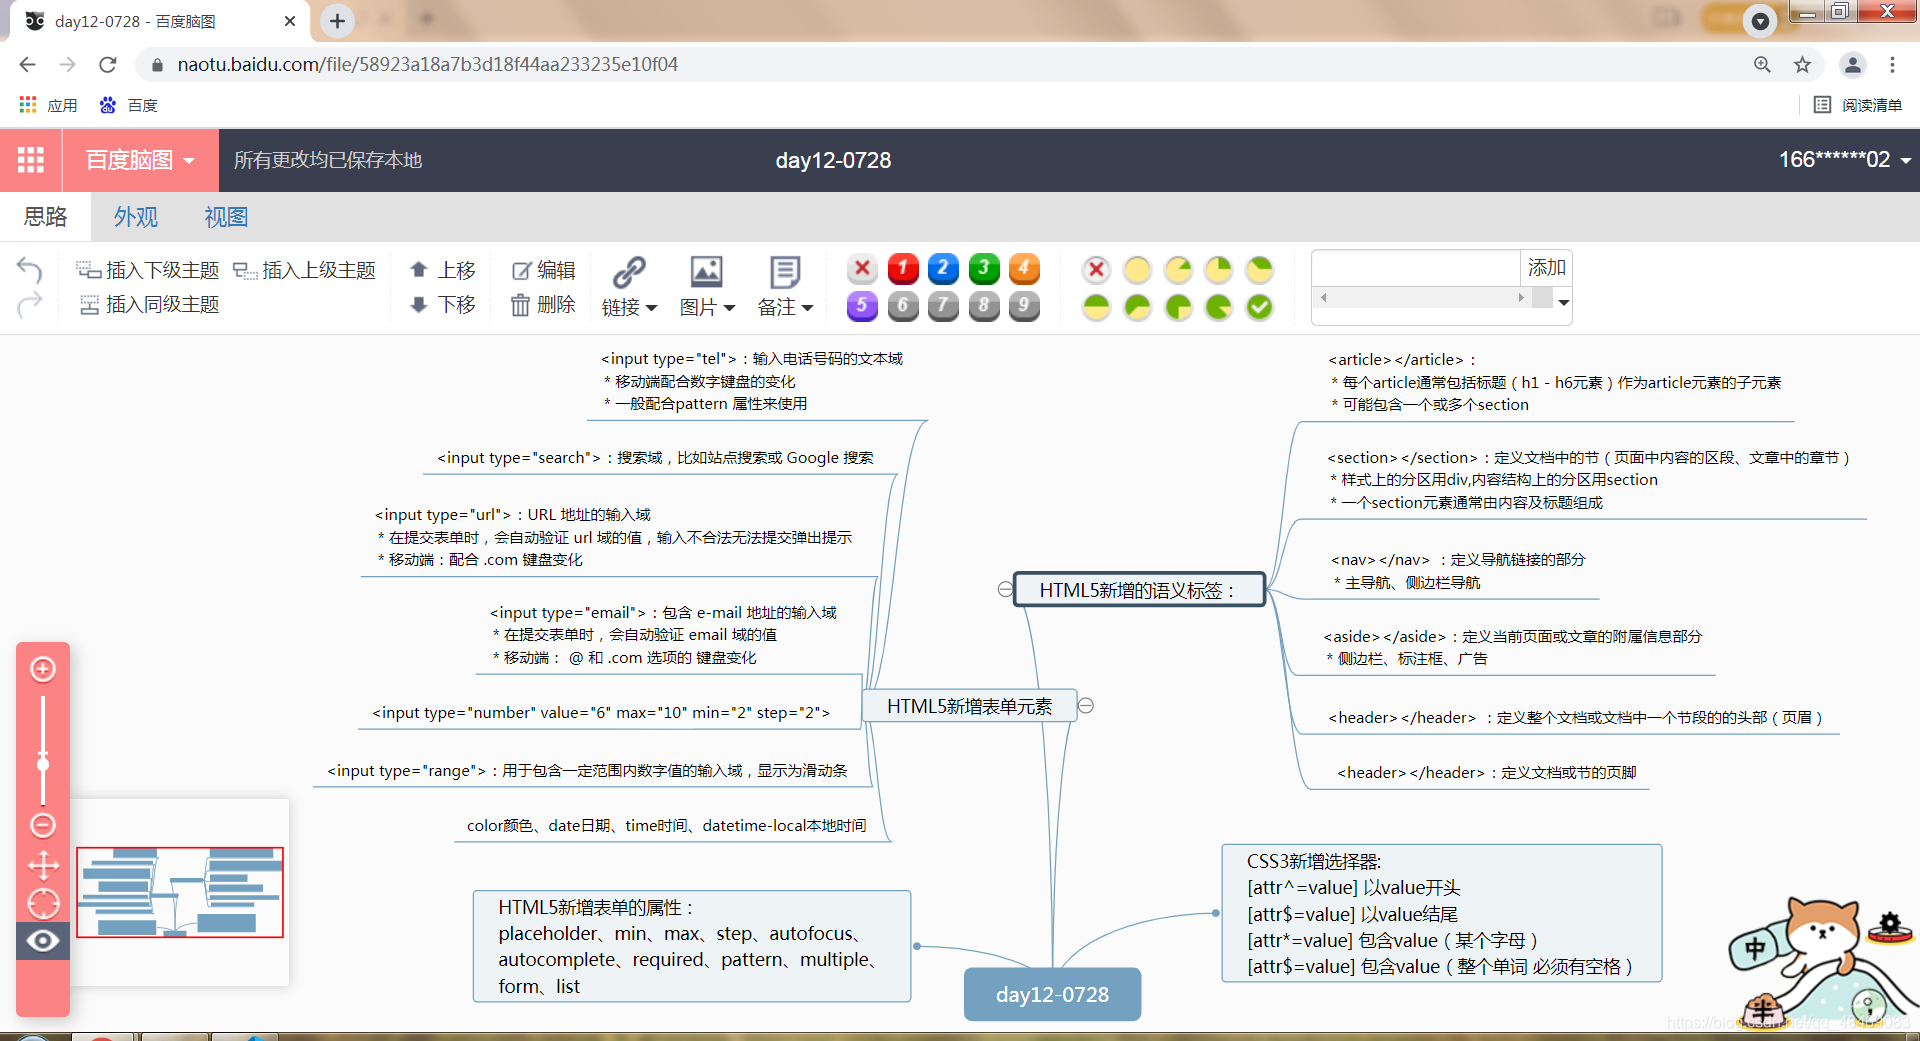This screenshot has width=1920, height=1041.
Task: Collapse the HTML5新增表单元素 node
Action: pyautogui.click(x=1086, y=706)
